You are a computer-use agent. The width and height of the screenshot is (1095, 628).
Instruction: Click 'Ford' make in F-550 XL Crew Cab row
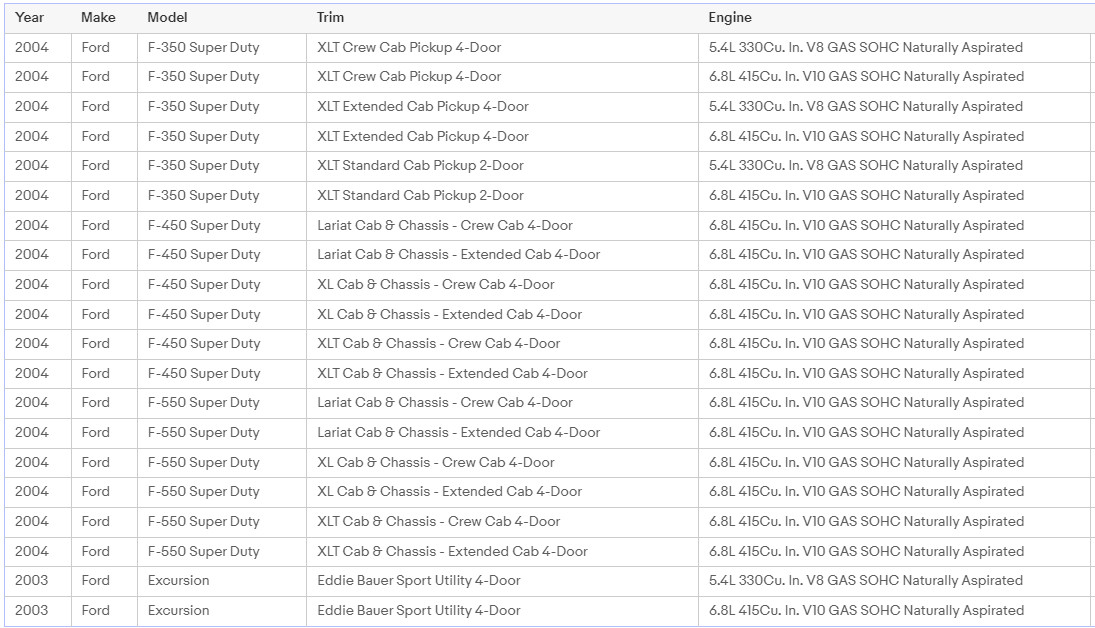point(96,462)
